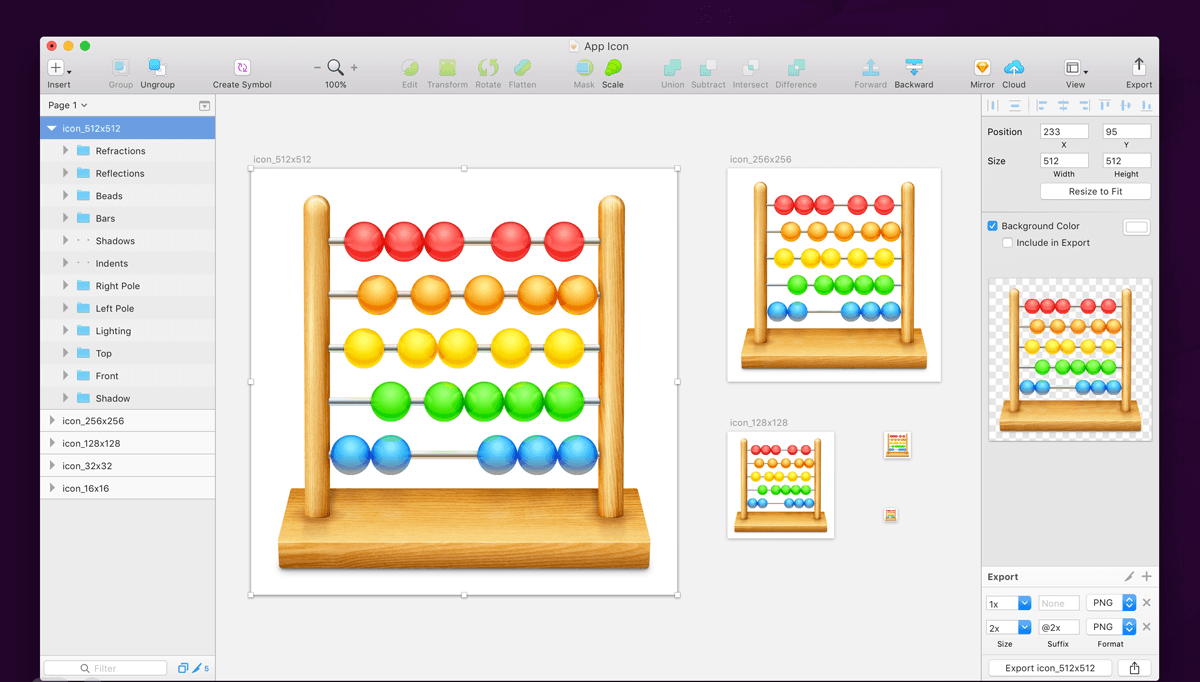
Task: Select the icon_128x128 artboard row
Action: (x=128, y=443)
